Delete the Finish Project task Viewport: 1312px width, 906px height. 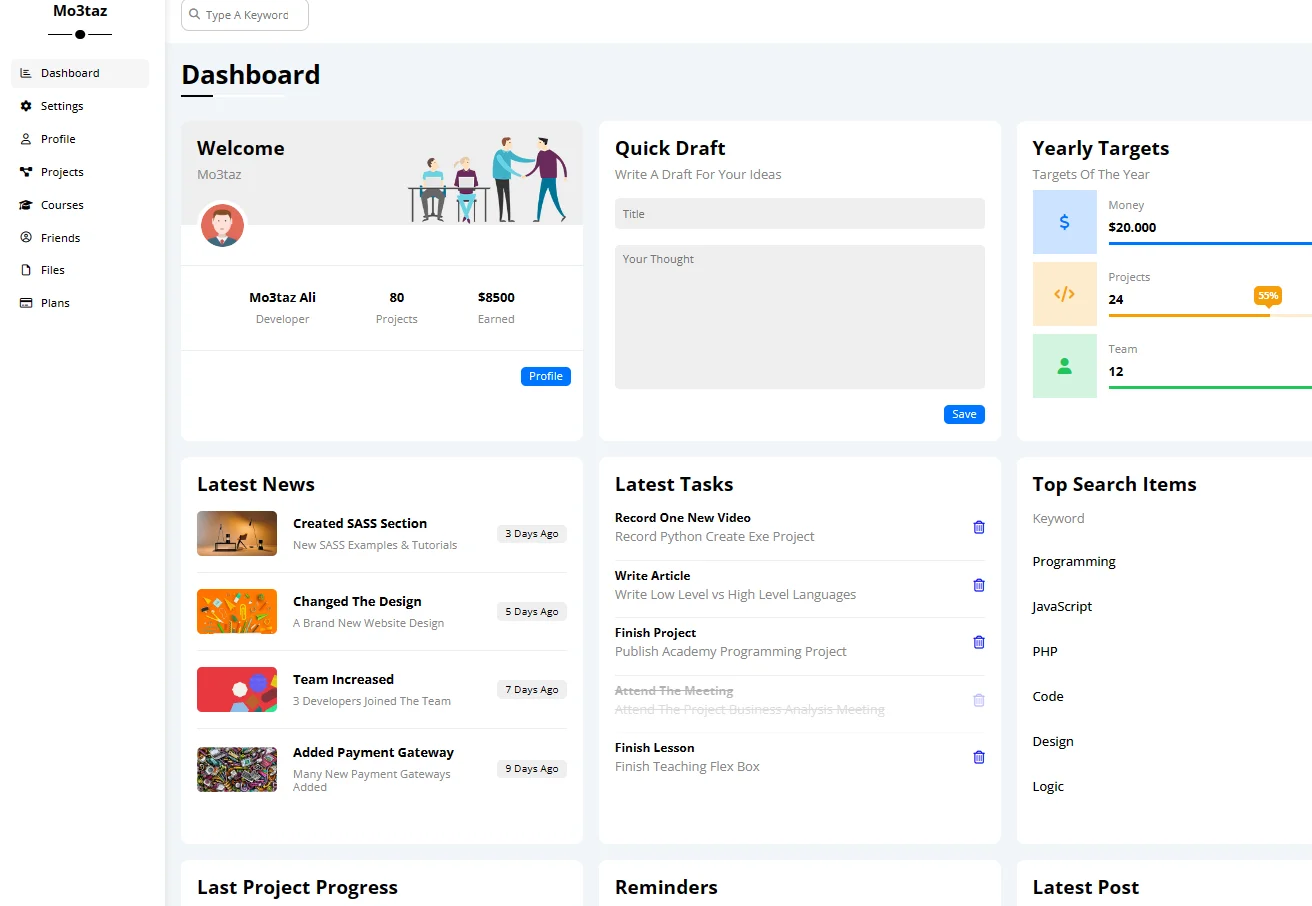[x=979, y=642]
